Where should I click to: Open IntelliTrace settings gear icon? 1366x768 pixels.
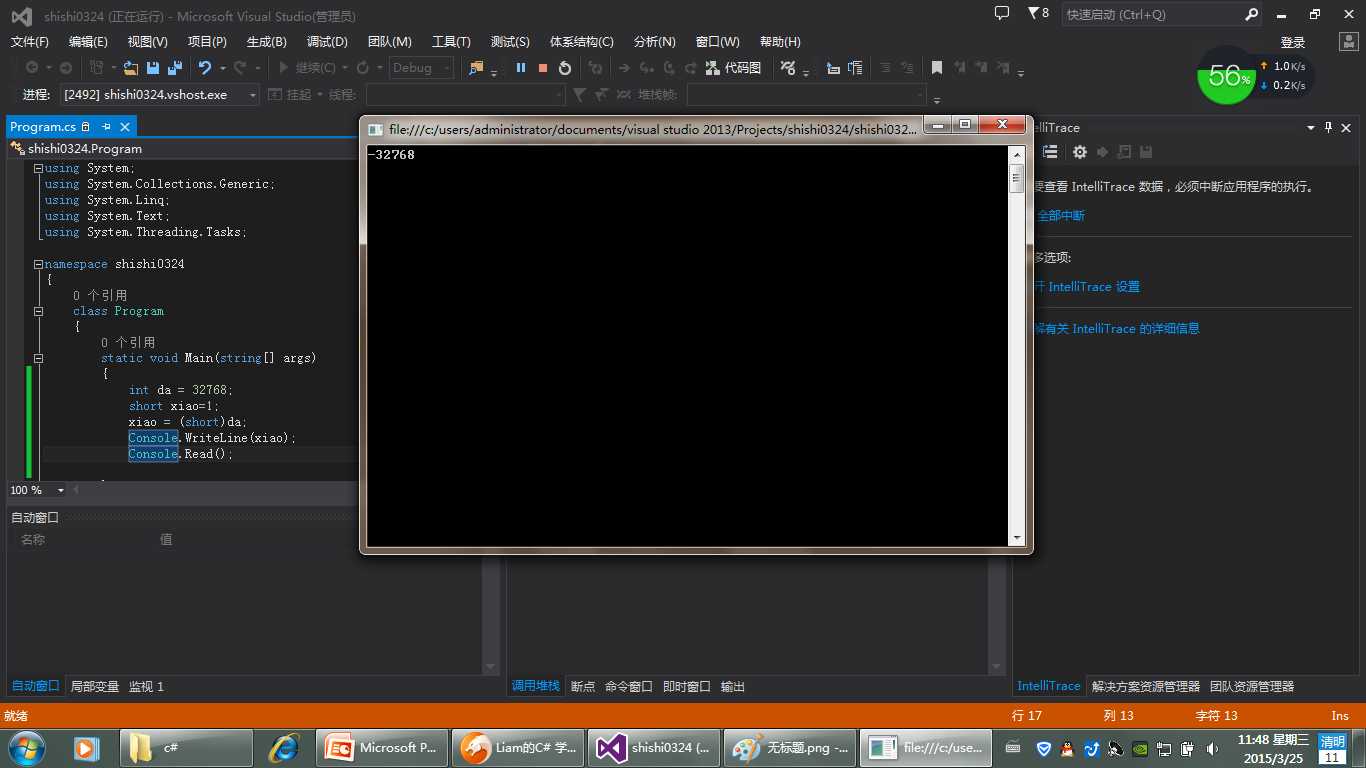[x=1080, y=152]
